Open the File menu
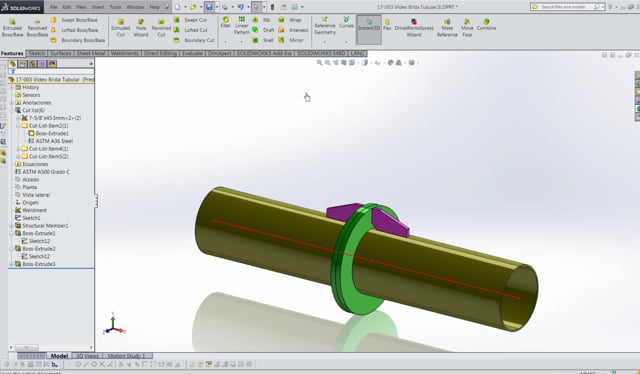 coord(54,7)
